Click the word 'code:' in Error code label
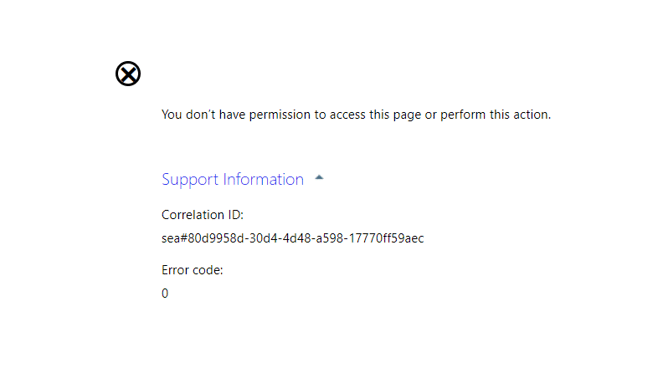The height and width of the screenshot is (383, 658). click(x=207, y=271)
